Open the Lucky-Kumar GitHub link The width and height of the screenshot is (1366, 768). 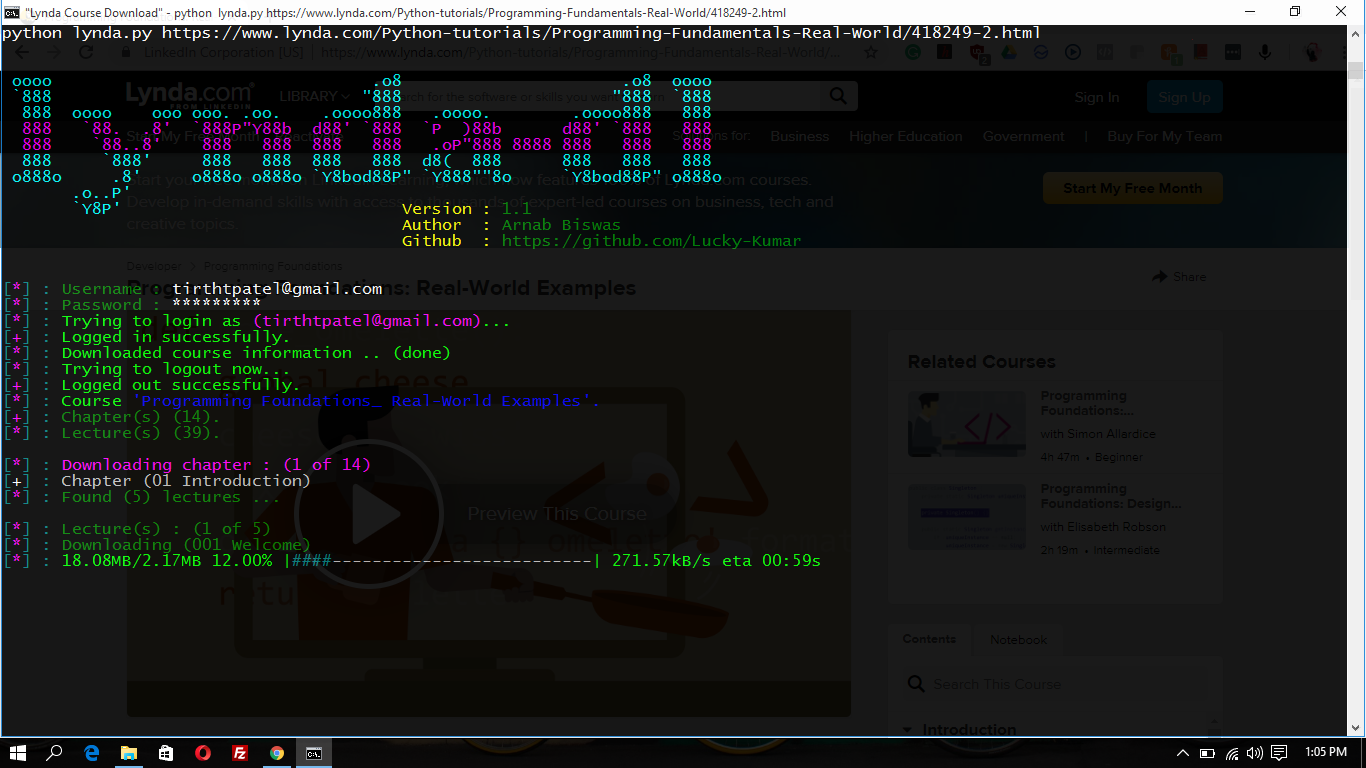[651, 240]
